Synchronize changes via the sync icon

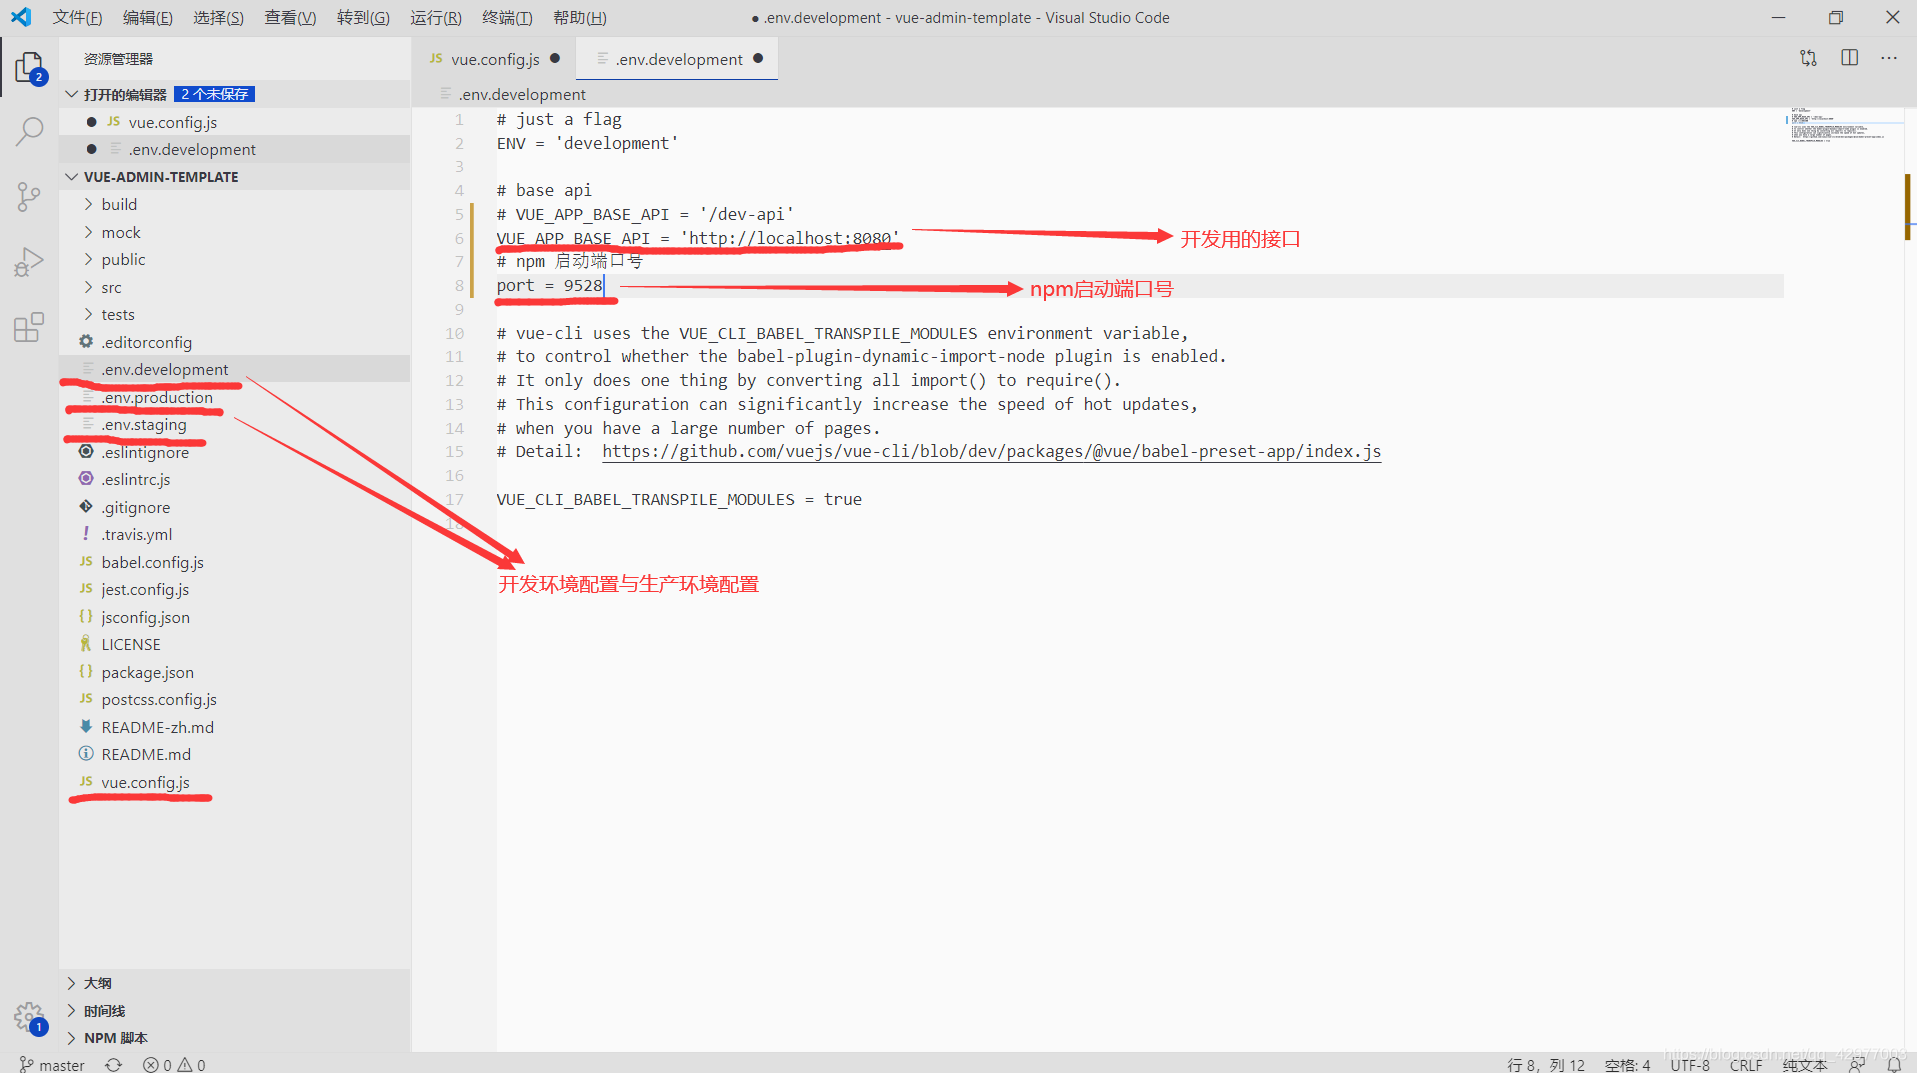114,1064
